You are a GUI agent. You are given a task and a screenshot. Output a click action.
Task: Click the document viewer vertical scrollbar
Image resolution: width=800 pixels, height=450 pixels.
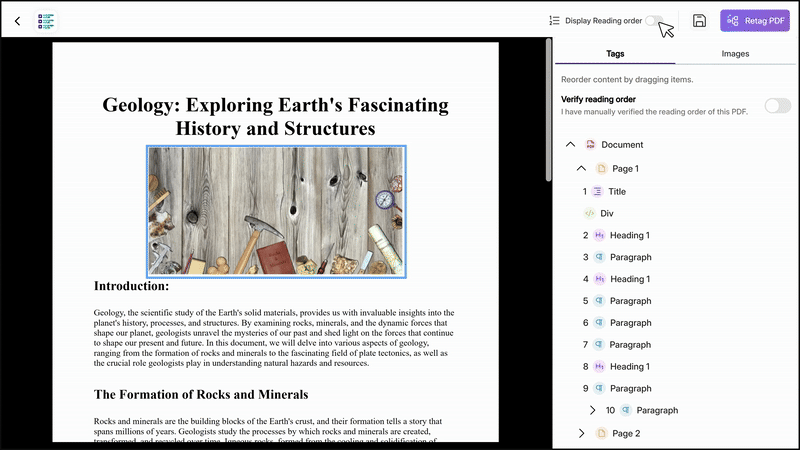point(548,110)
